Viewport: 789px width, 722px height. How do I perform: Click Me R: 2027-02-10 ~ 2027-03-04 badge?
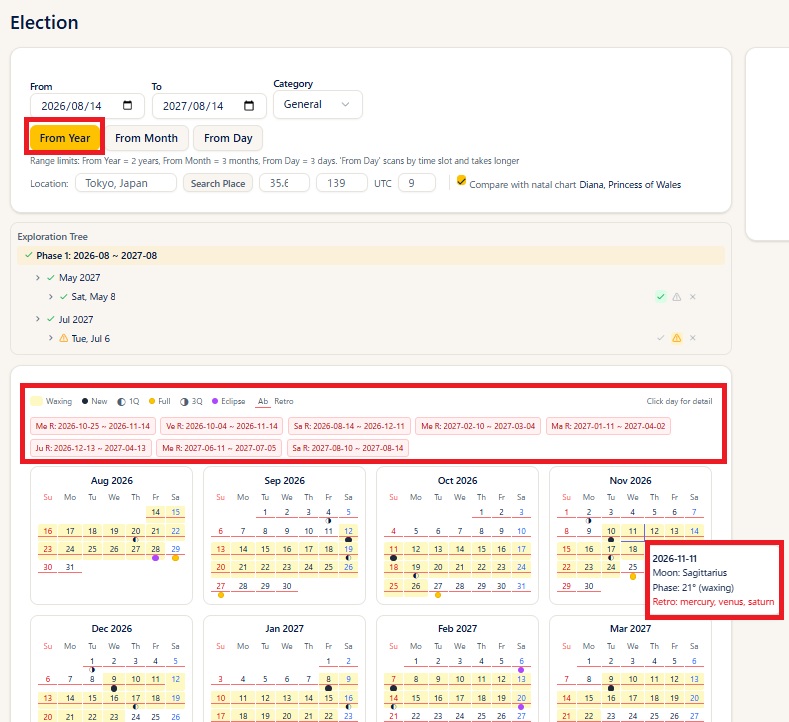click(x=478, y=426)
